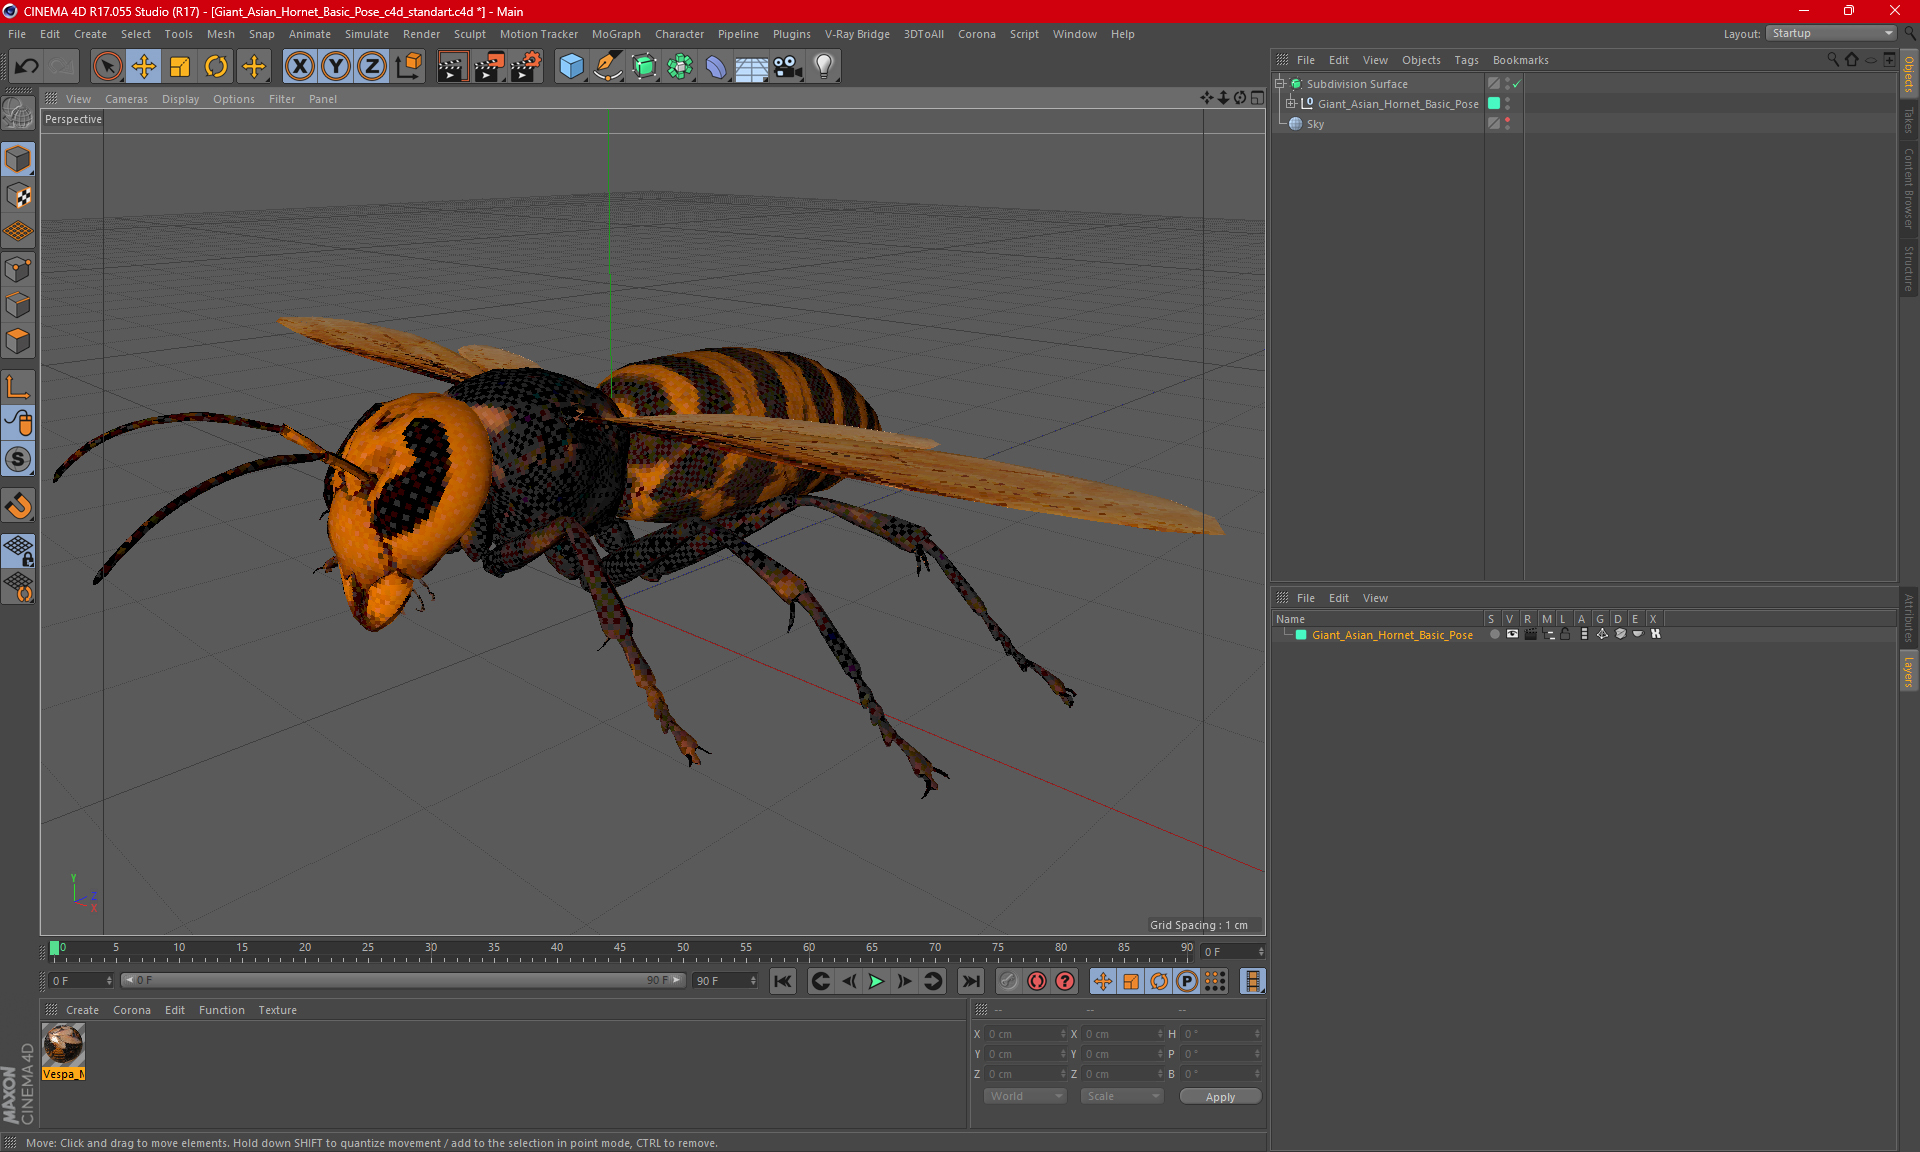Screen dimensions: 1920x1152
Task: Go to end of animation
Action: click(x=970, y=981)
